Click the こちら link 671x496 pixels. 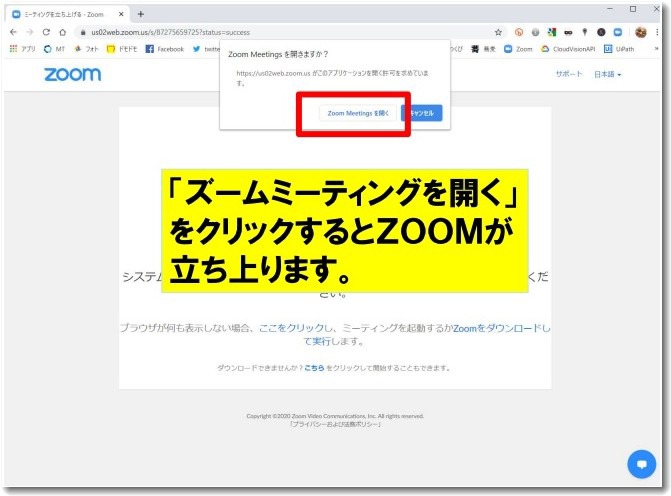click(314, 368)
